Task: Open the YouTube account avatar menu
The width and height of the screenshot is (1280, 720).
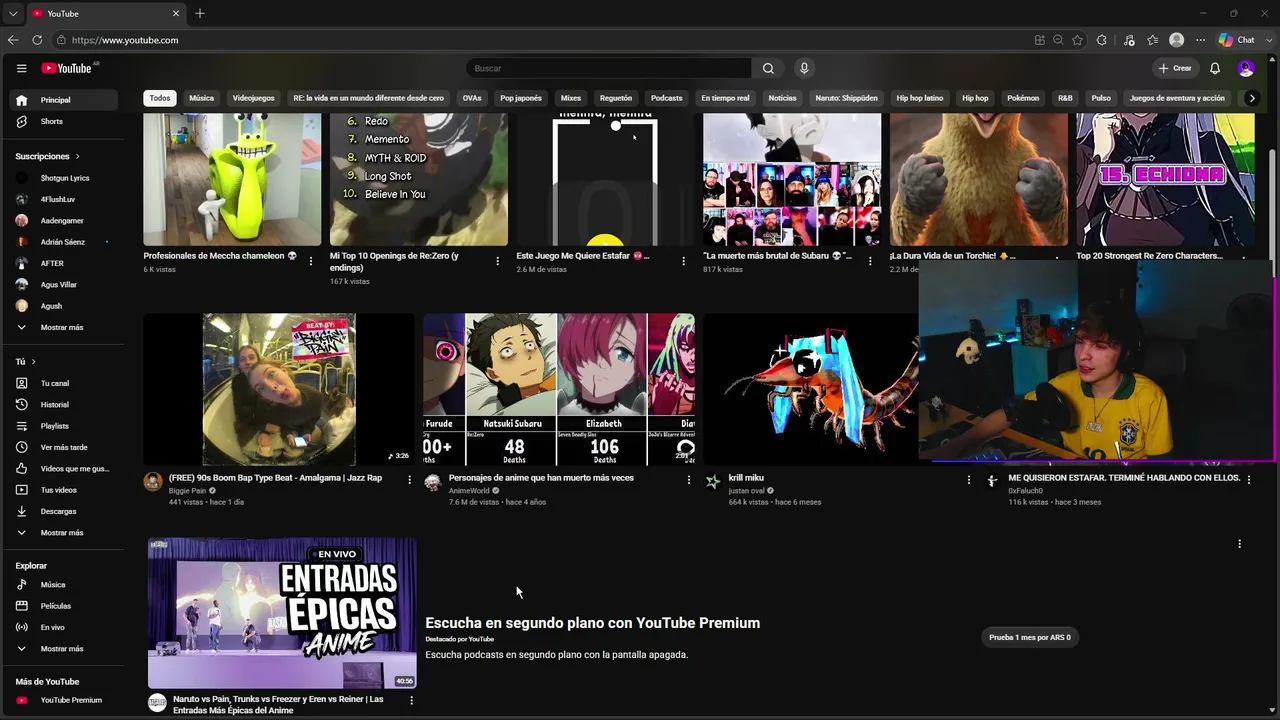Action: [1246, 68]
